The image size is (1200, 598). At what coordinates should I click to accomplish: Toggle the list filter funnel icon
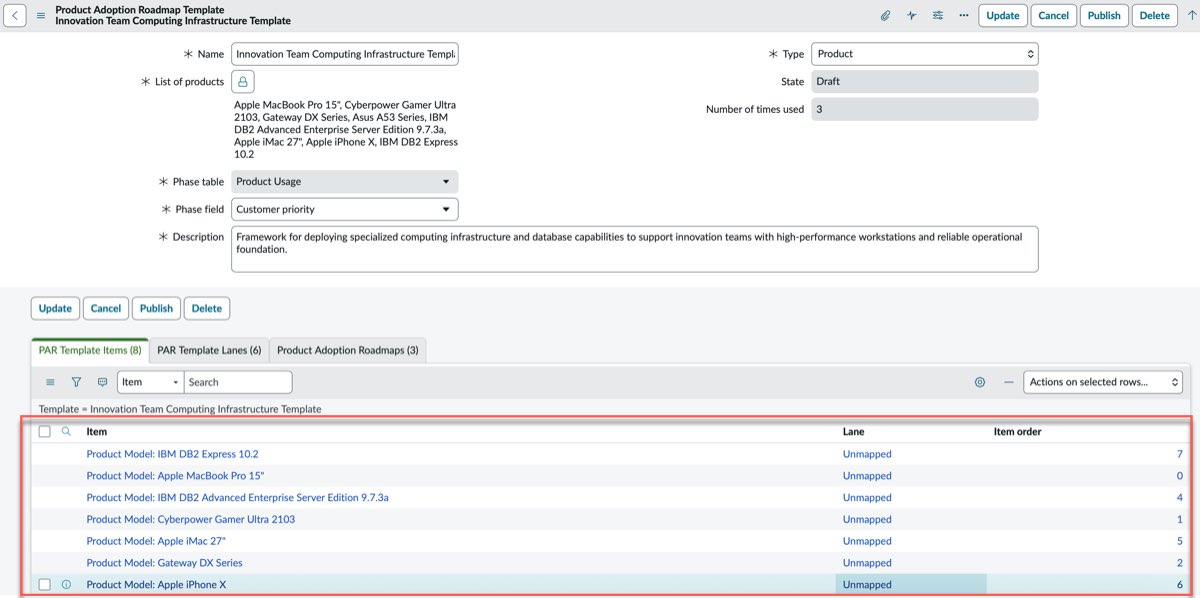pyautogui.click(x=76, y=382)
